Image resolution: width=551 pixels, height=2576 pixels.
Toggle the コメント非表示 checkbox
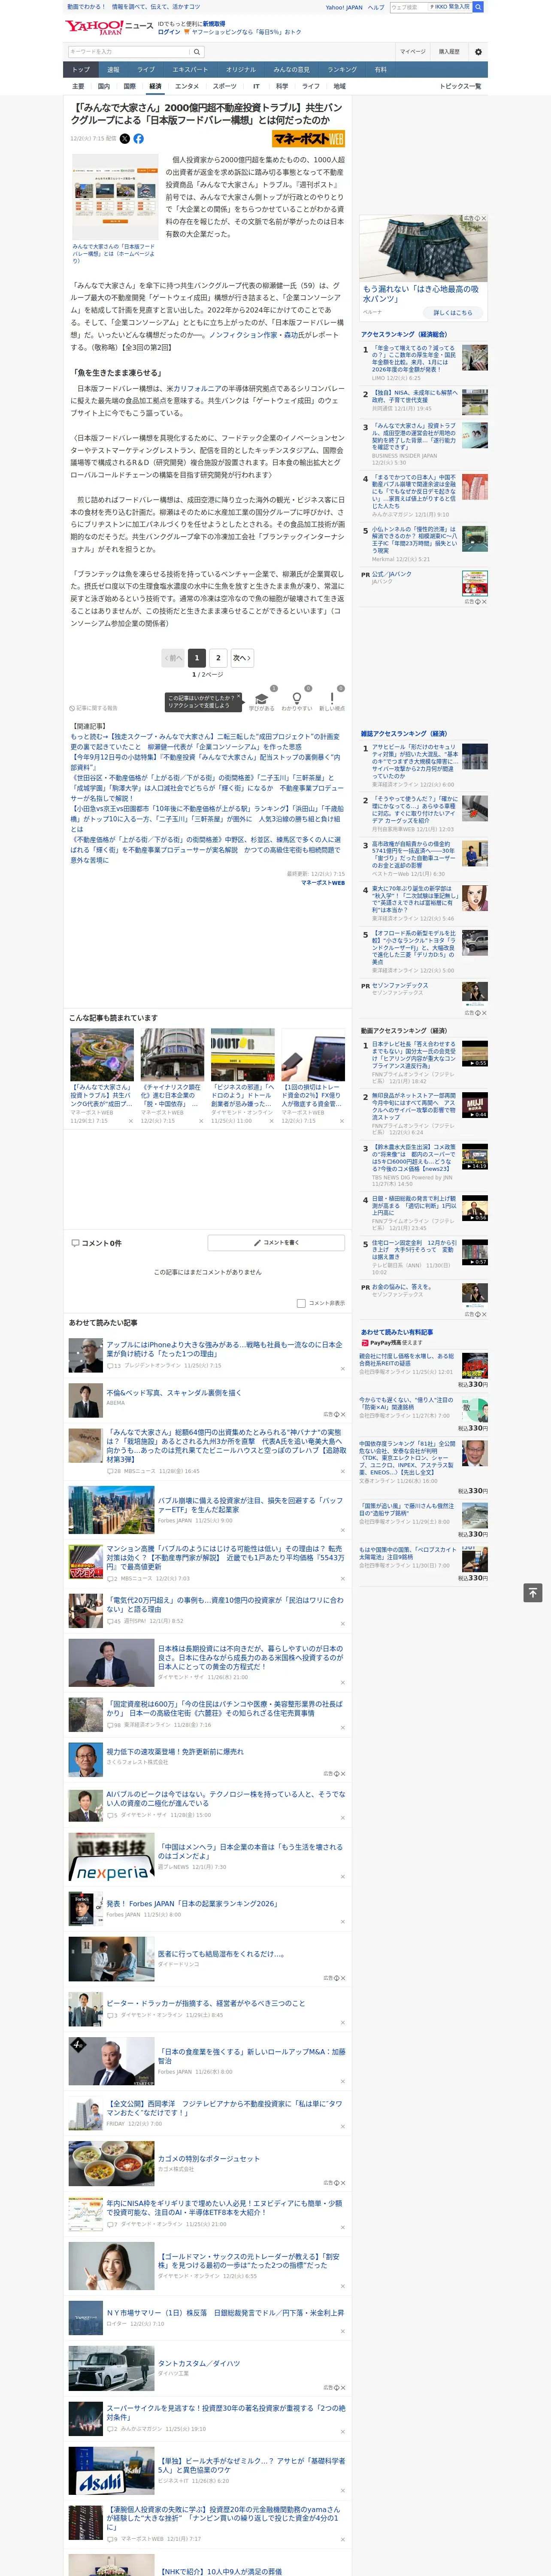point(301,1303)
